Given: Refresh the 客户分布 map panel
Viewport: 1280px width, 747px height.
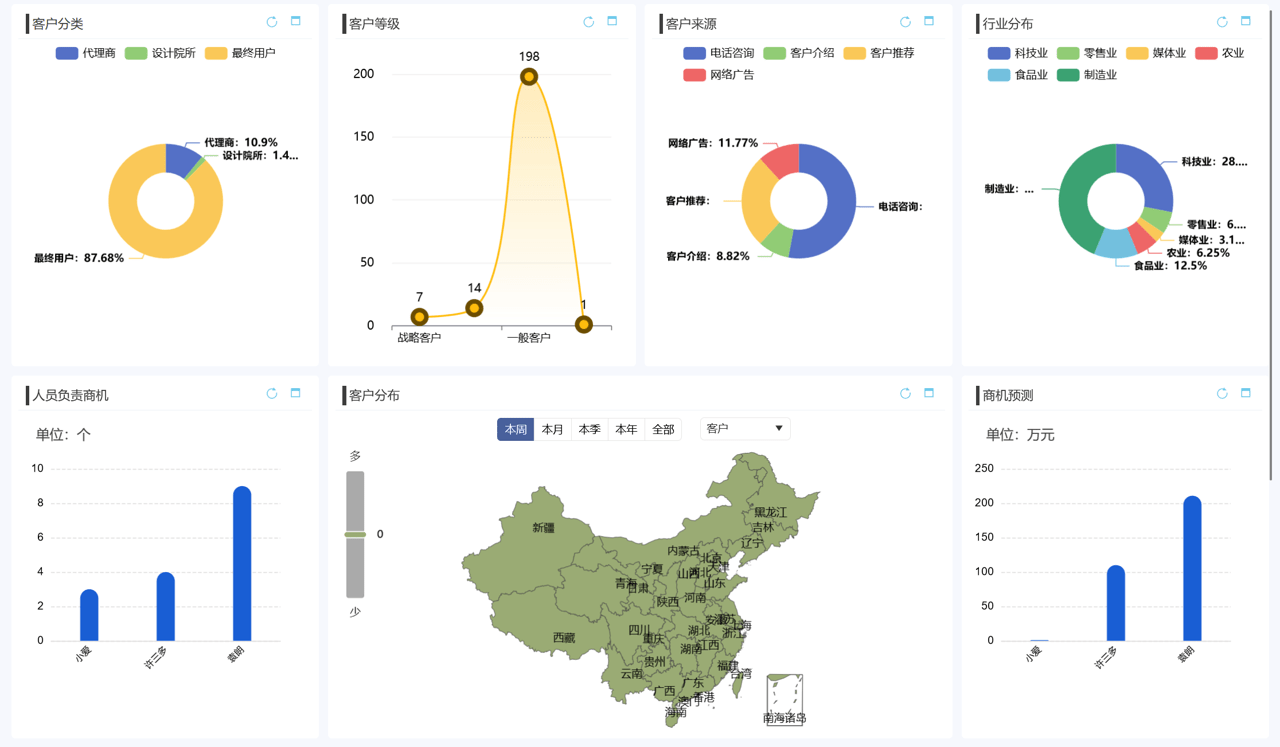Looking at the screenshot, I should pyautogui.click(x=905, y=394).
